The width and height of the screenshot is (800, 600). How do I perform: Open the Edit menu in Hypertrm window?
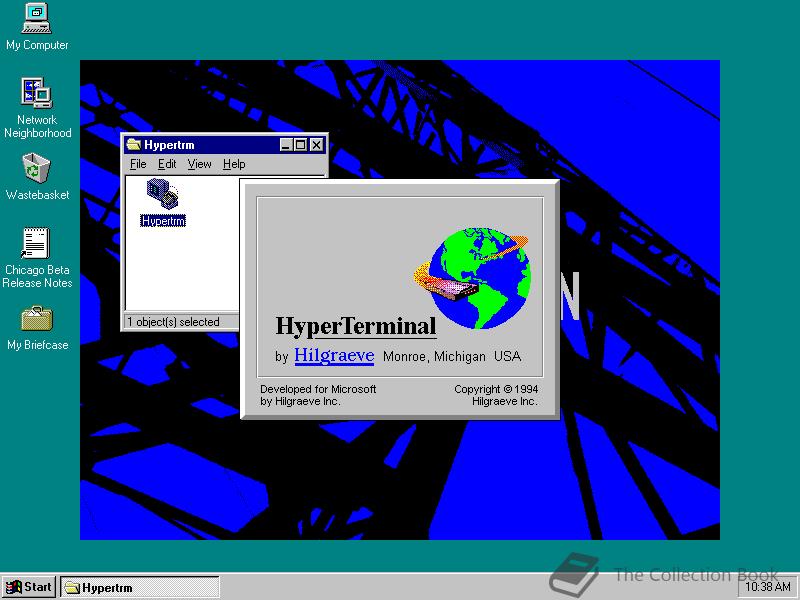pos(167,164)
